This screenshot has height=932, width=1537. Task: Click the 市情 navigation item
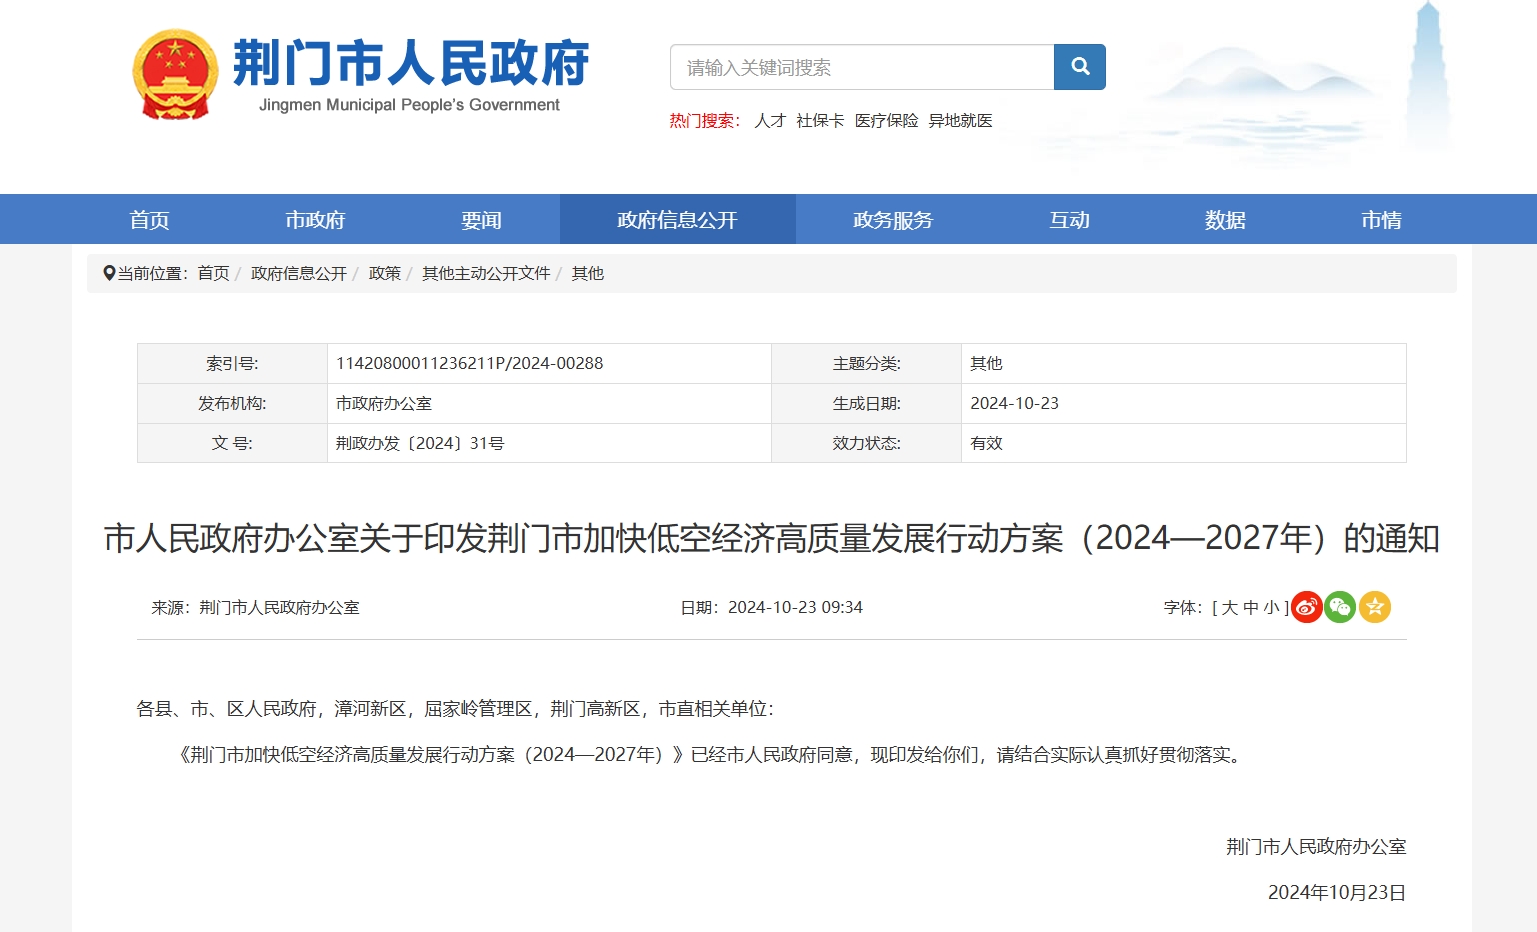(1381, 220)
